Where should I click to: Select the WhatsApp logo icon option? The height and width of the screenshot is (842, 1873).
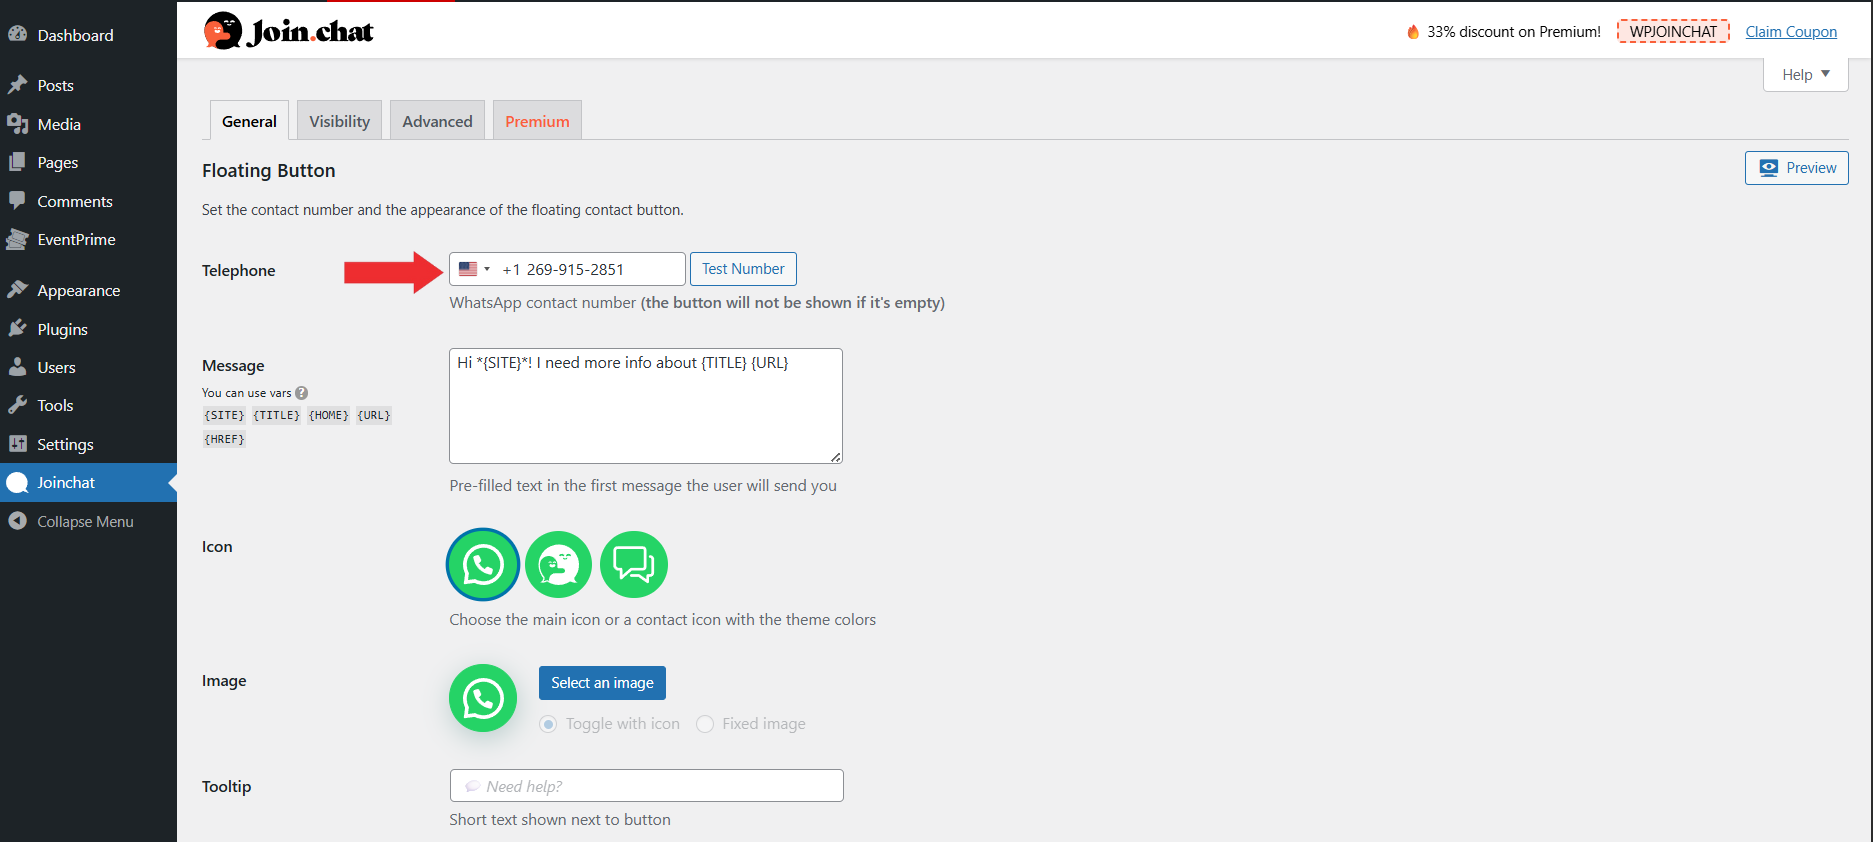482,565
